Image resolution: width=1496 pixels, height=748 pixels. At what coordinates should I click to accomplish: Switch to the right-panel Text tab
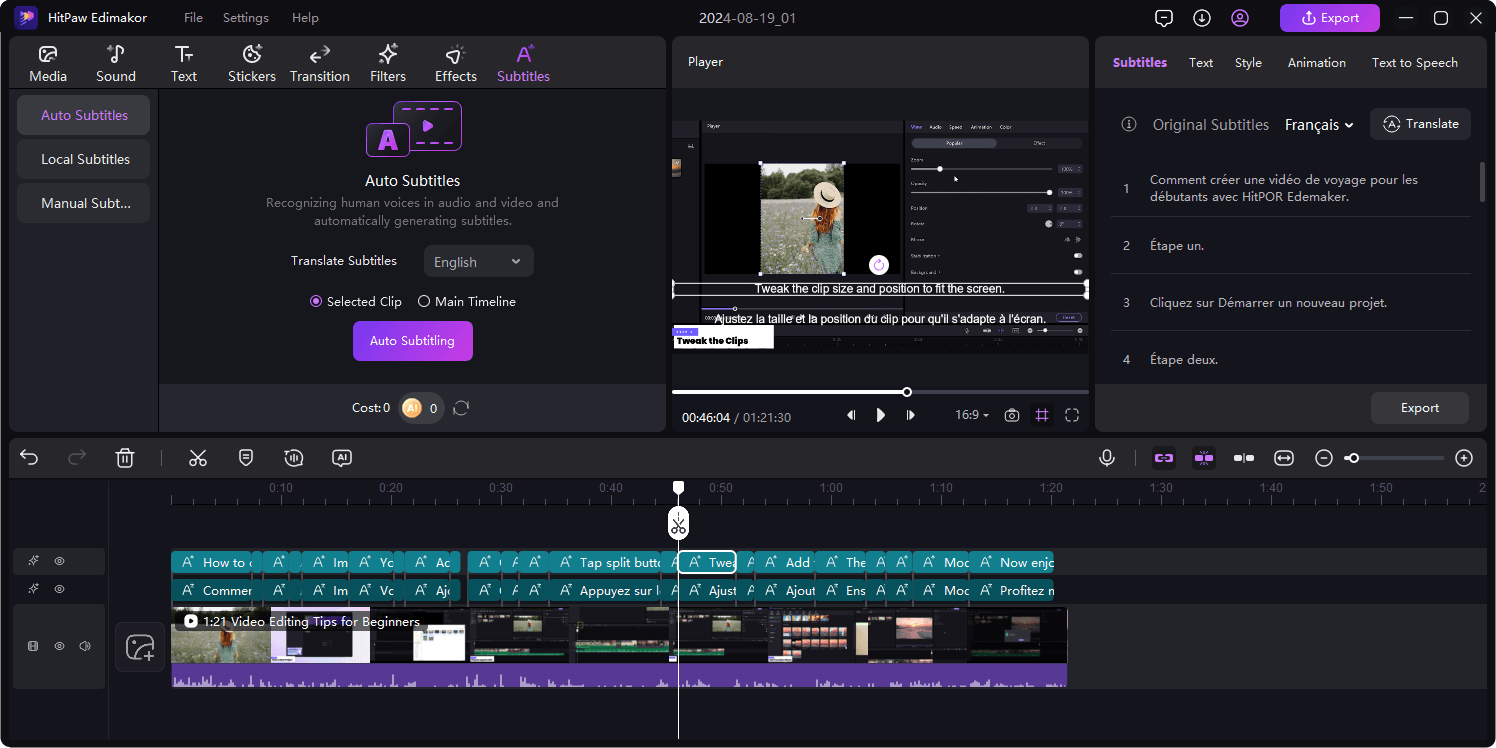pyautogui.click(x=1201, y=62)
